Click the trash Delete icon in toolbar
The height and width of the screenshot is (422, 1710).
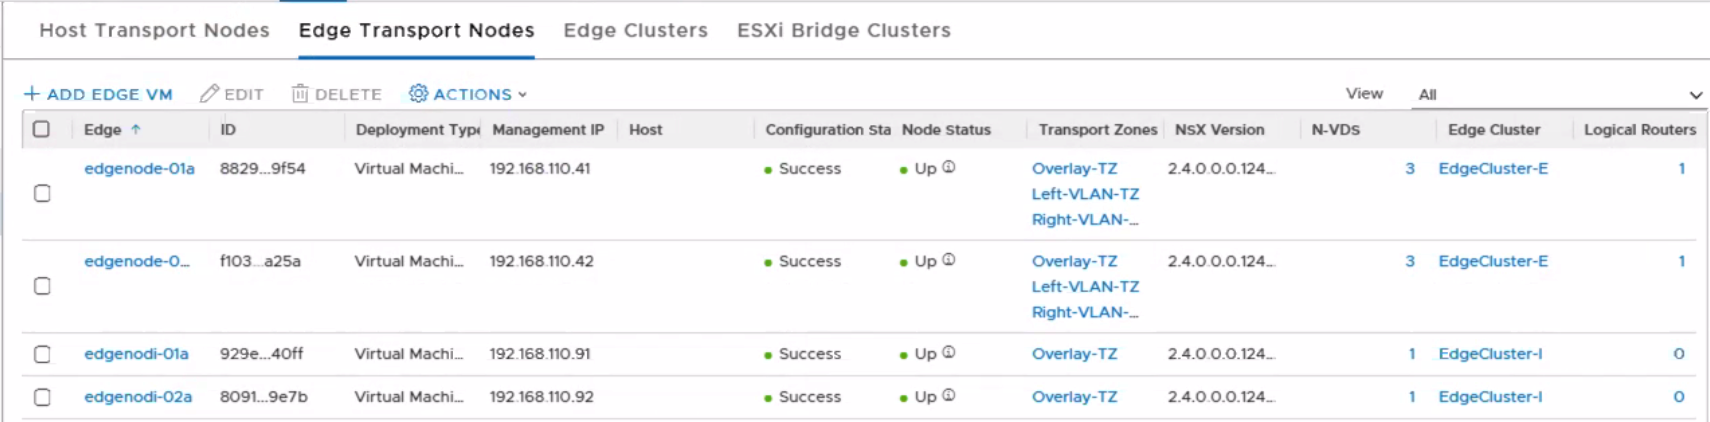[x=299, y=93]
